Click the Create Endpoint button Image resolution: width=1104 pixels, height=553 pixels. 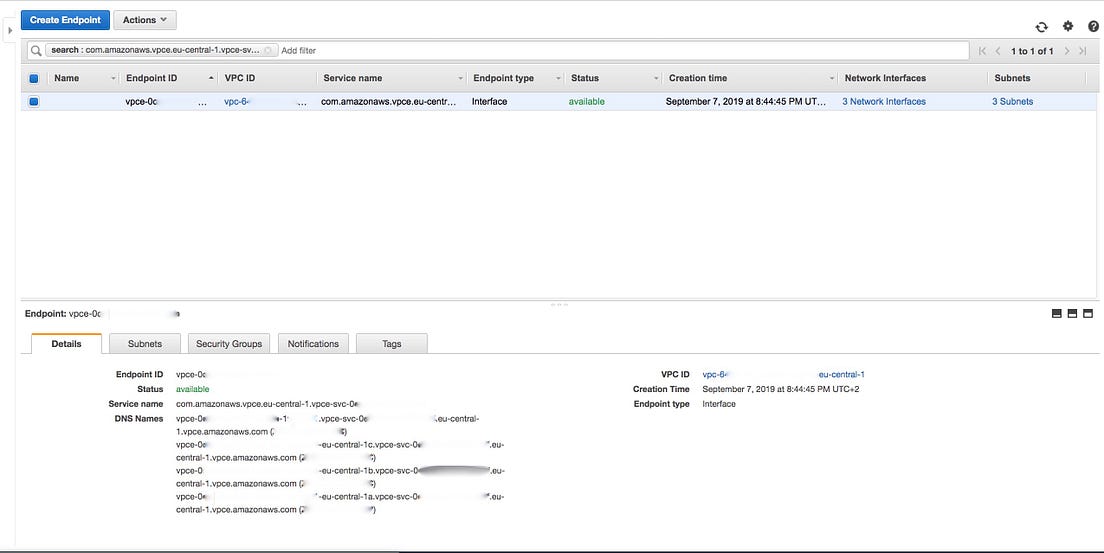[65, 20]
